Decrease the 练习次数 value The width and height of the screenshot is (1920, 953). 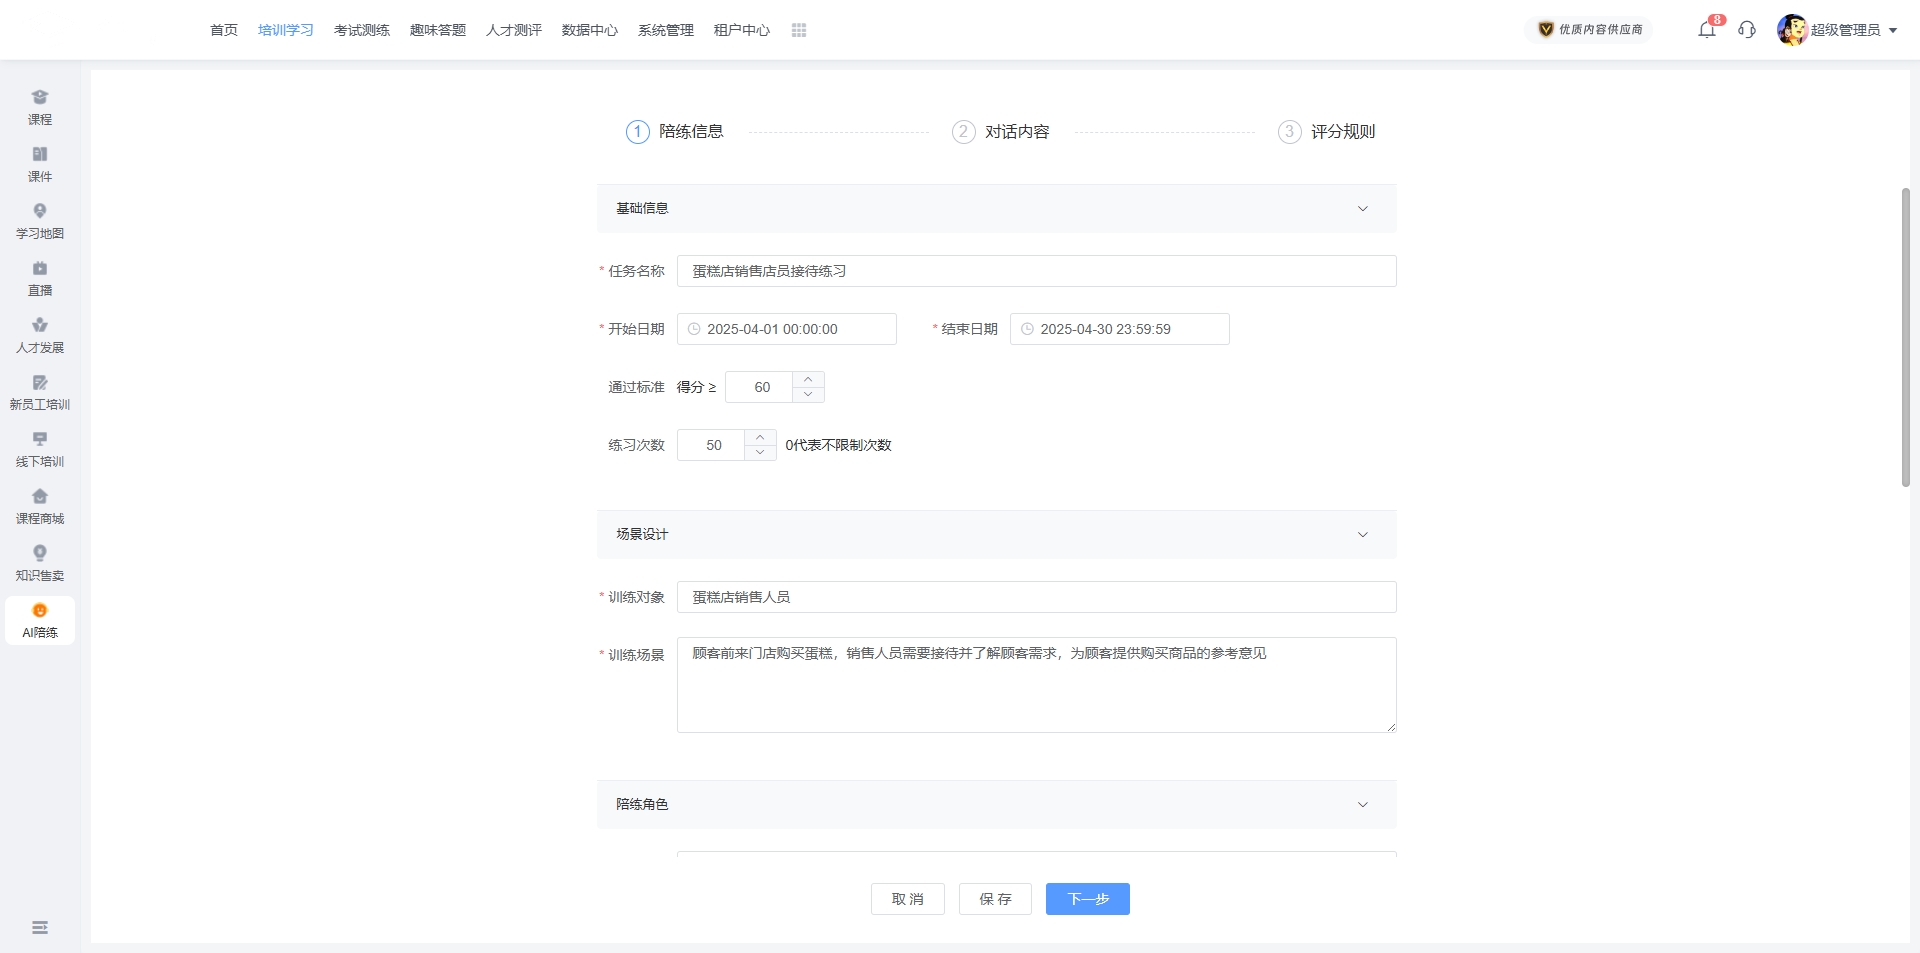(760, 453)
